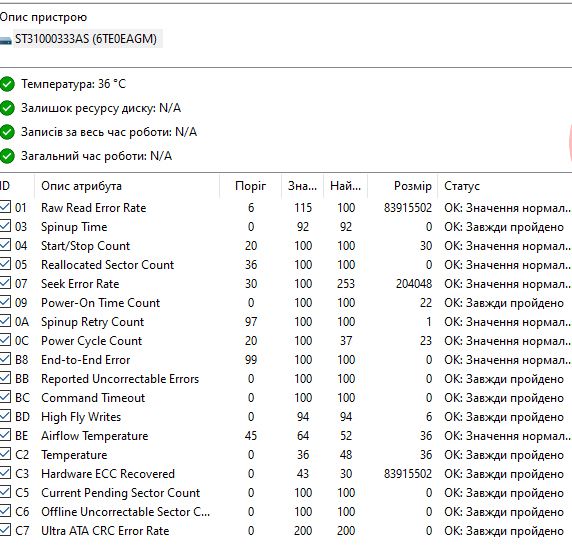Click the green check icon beside Залишок ресурсу диску

(x=7, y=108)
